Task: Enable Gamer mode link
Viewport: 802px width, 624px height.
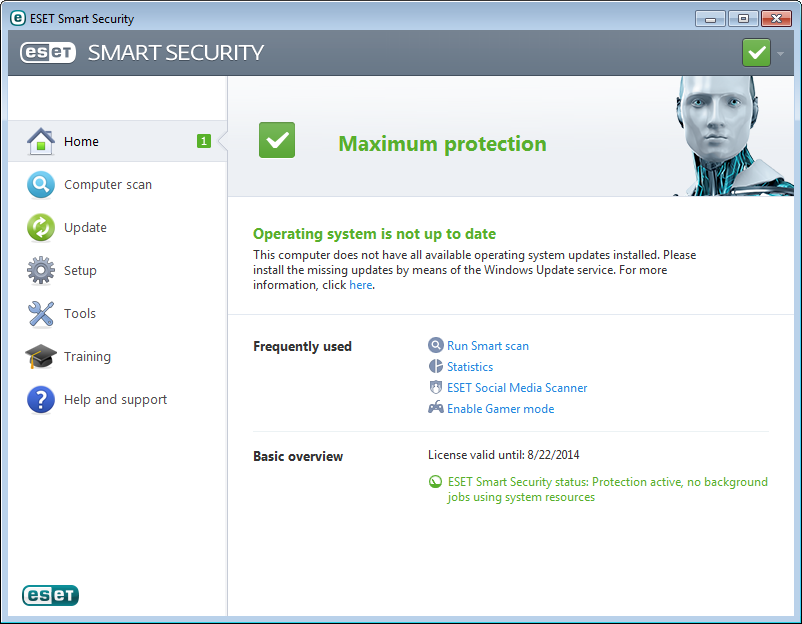Action: (x=500, y=408)
